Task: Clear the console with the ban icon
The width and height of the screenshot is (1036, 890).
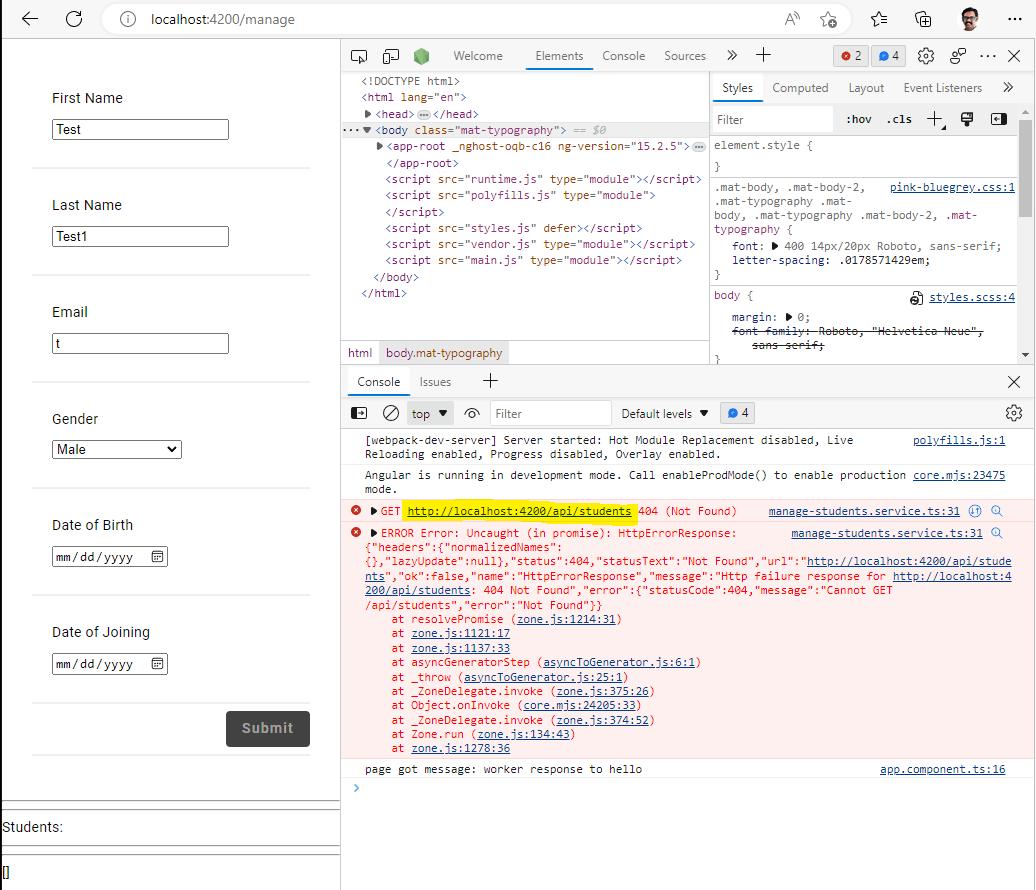Action: (x=390, y=413)
